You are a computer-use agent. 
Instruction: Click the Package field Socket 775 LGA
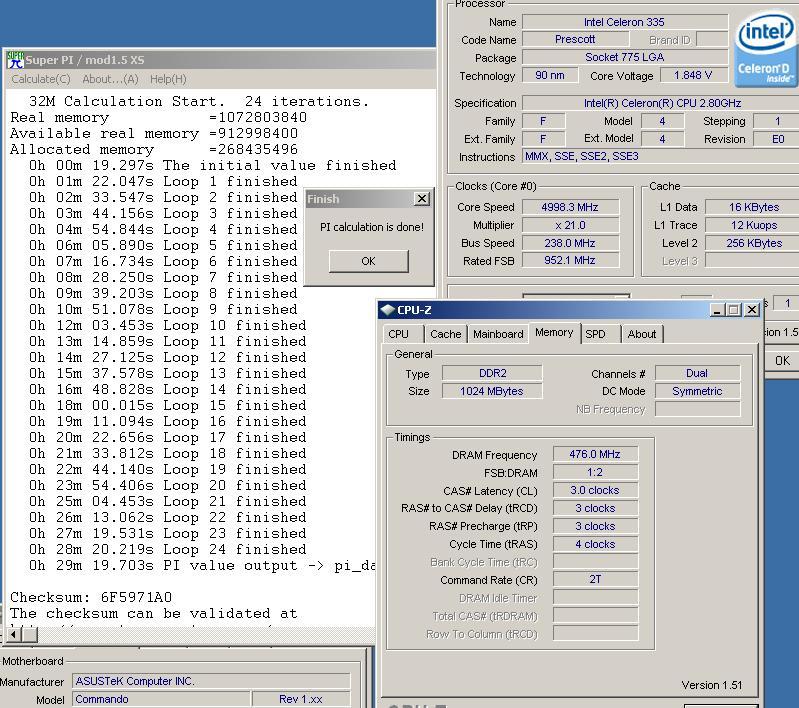pos(625,57)
